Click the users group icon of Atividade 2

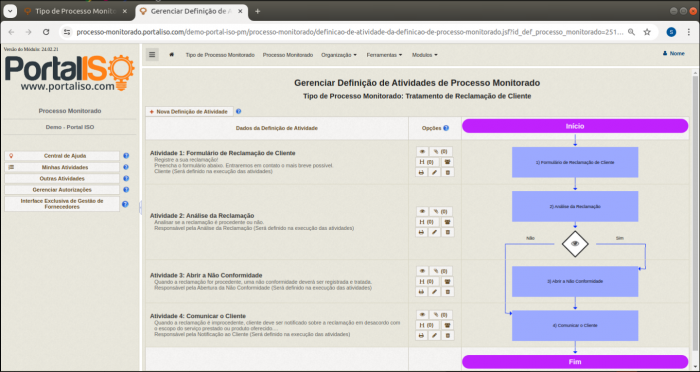[447, 222]
